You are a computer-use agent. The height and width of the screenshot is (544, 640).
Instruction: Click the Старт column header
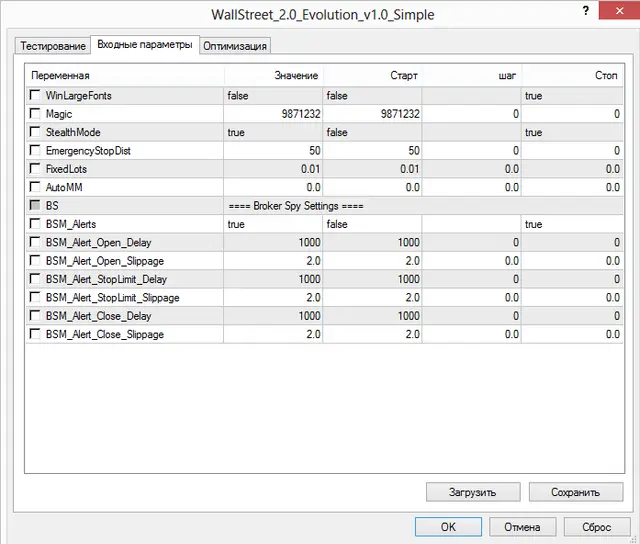coord(372,75)
